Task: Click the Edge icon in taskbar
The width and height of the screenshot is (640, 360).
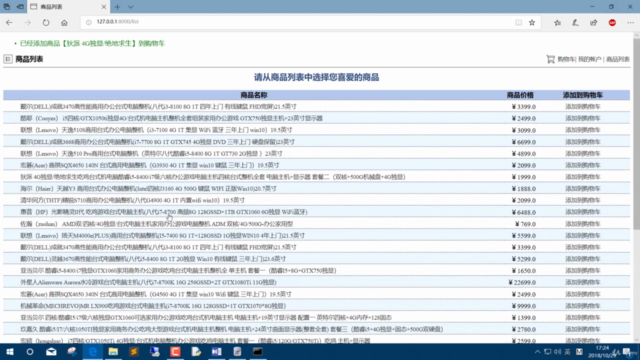Action: (x=93, y=351)
